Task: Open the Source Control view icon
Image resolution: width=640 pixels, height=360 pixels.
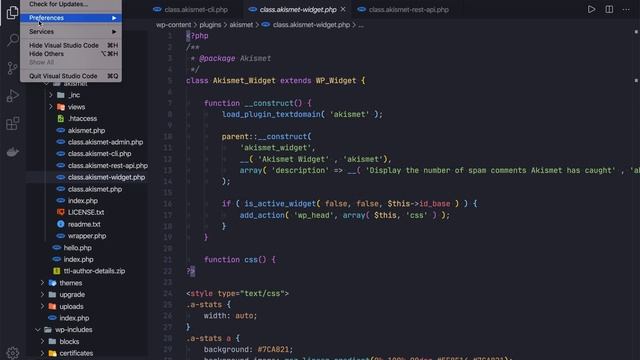Action: pos(13,68)
